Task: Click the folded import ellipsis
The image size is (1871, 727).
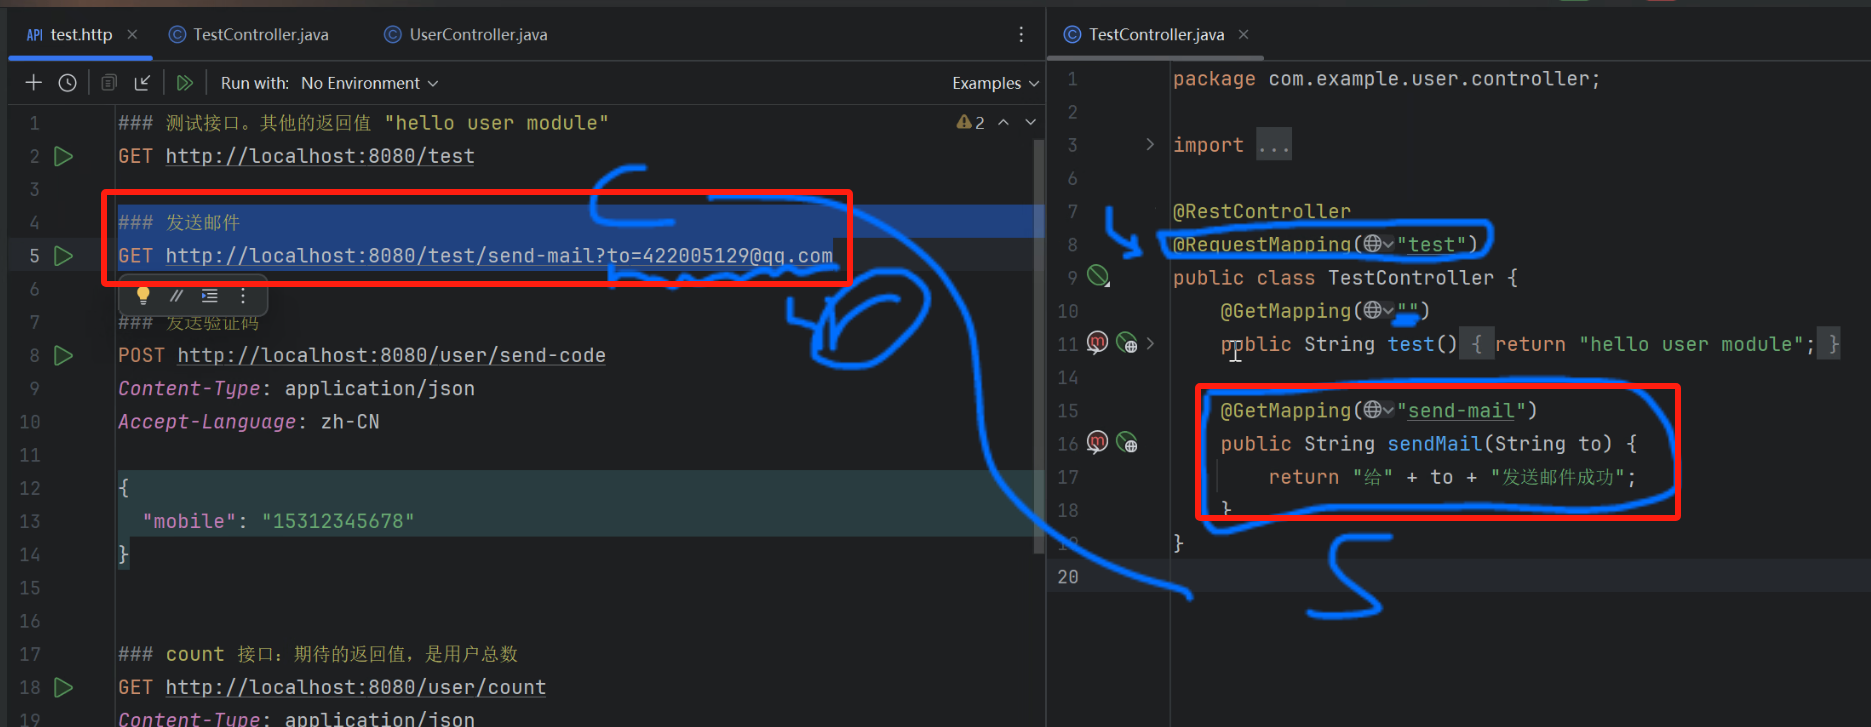Action: 1274,145
